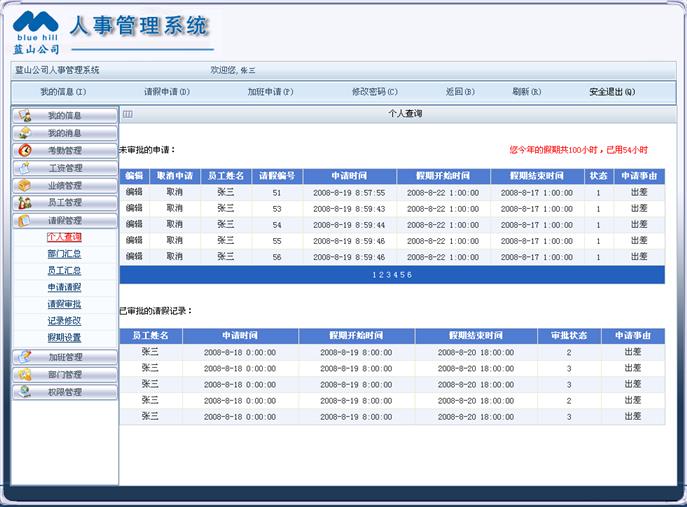Click 编辑 for leave number 55
The height and width of the screenshot is (507, 687).
point(134,241)
